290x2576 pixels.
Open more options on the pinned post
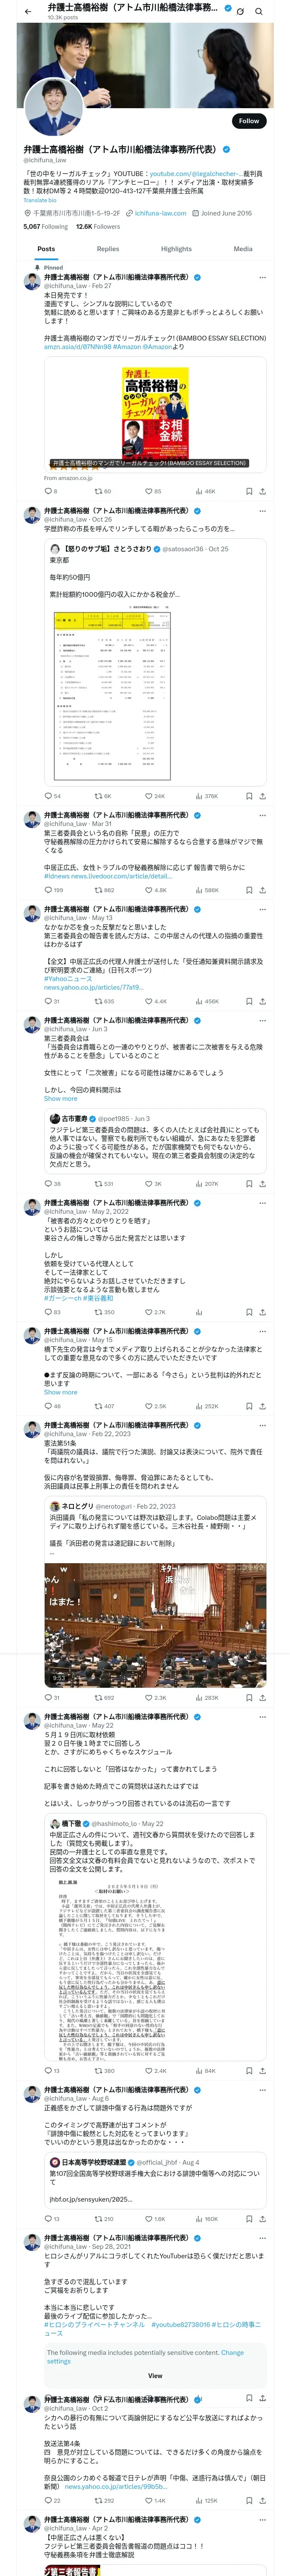(x=262, y=277)
